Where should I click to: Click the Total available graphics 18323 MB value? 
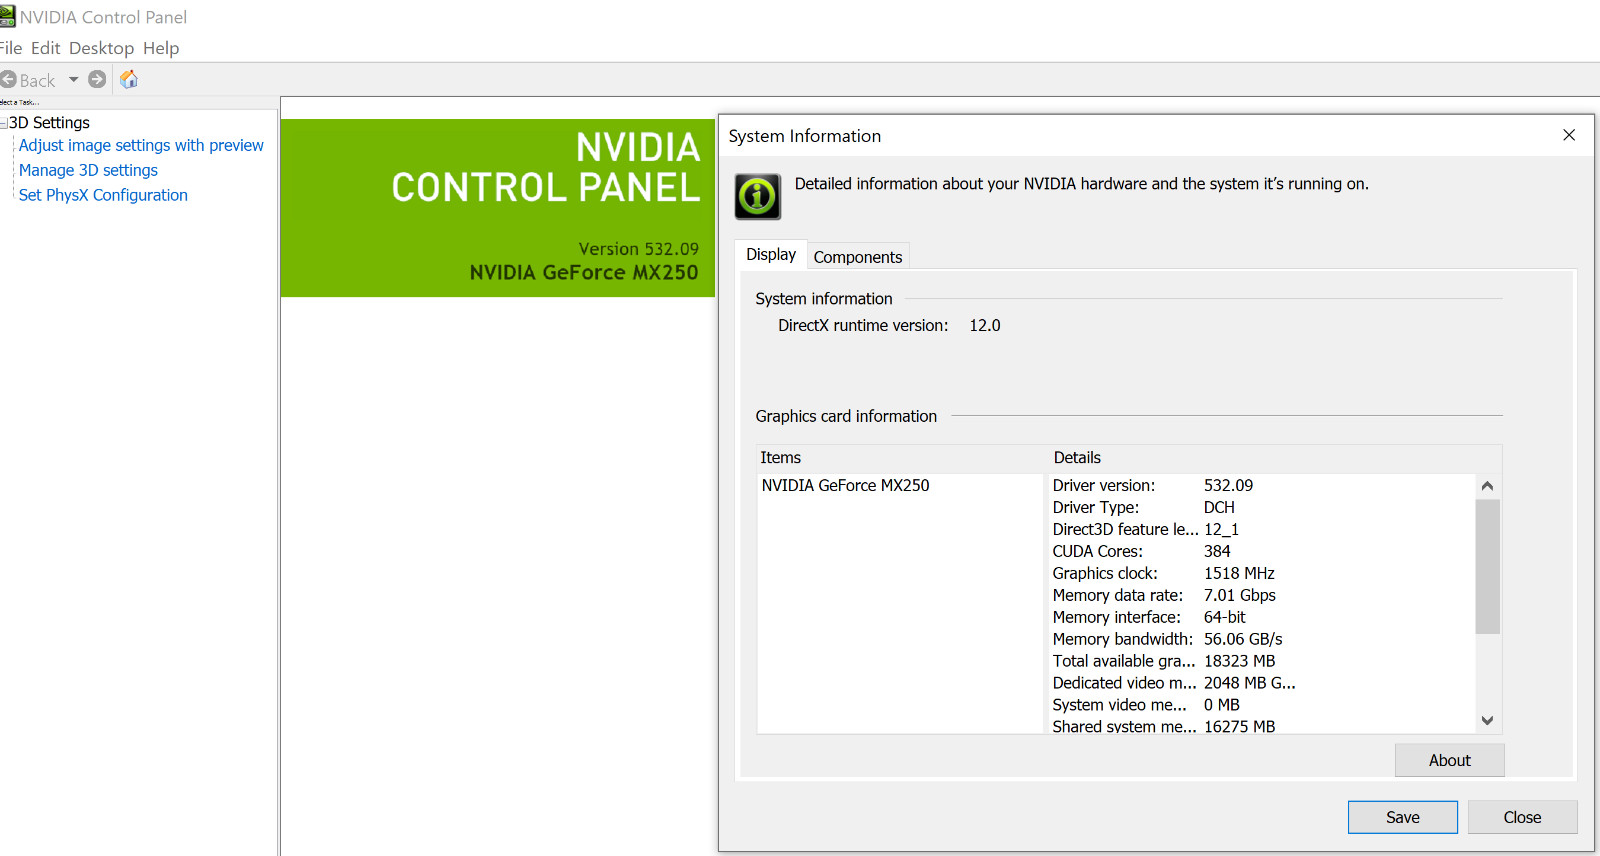(x=1239, y=662)
